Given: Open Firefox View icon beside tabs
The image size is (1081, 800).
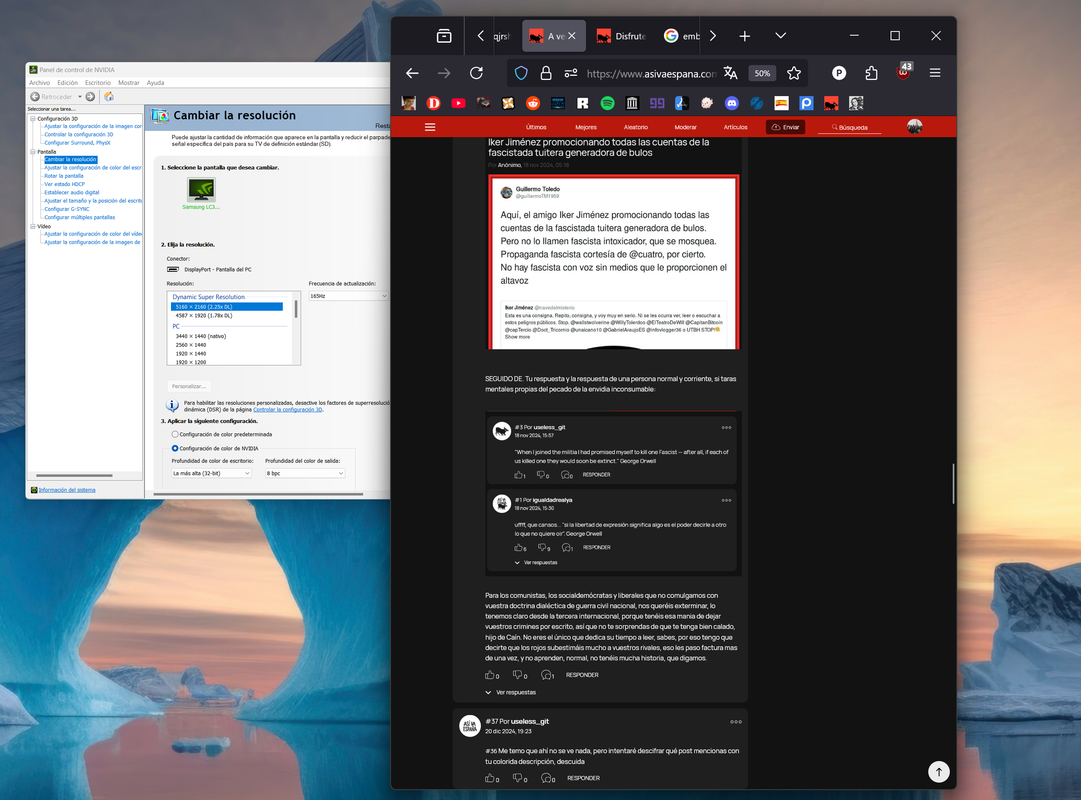Looking at the screenshot, I should tap(444, 36).
